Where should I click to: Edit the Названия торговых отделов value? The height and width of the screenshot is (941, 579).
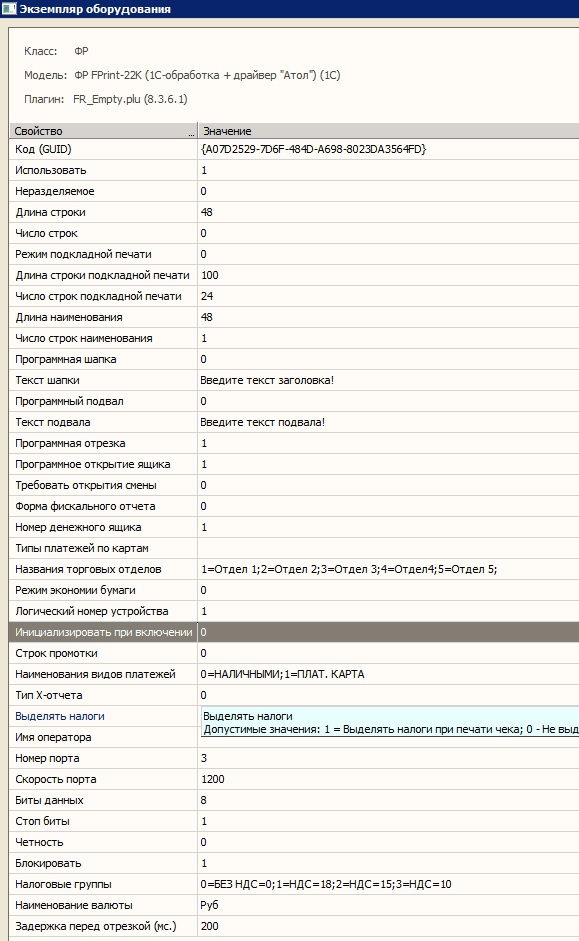[388, 570]
